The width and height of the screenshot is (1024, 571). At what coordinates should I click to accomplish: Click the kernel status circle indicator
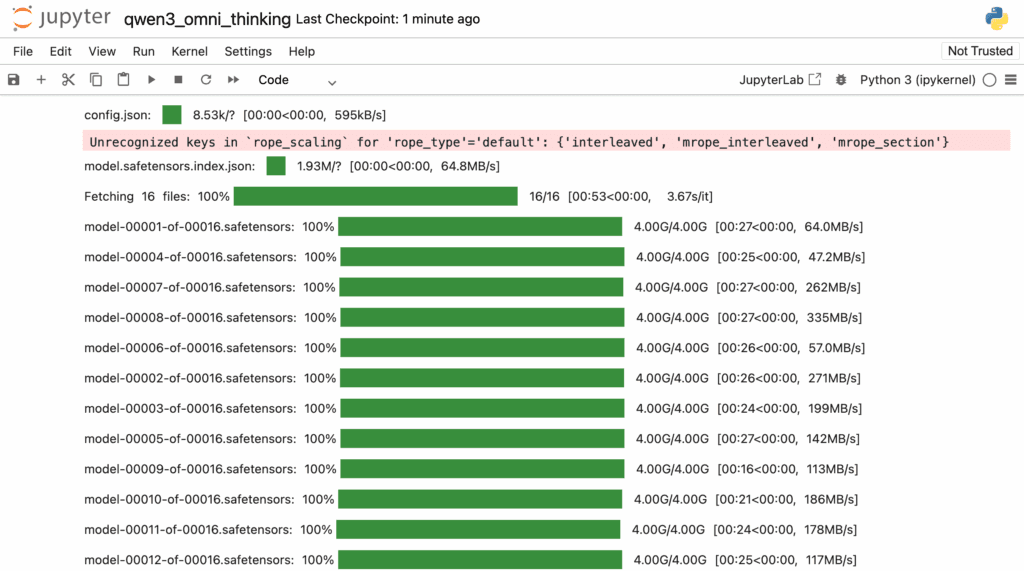pyautogui.click(x=989, y=80)
